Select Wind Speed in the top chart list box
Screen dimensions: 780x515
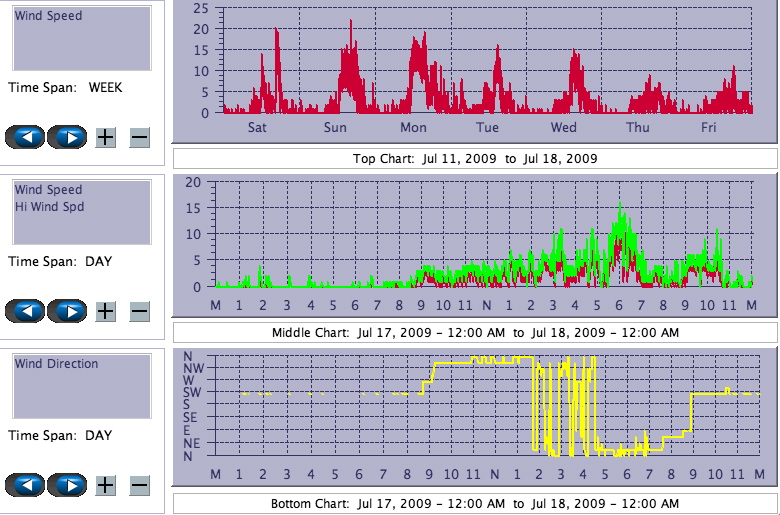49,17
